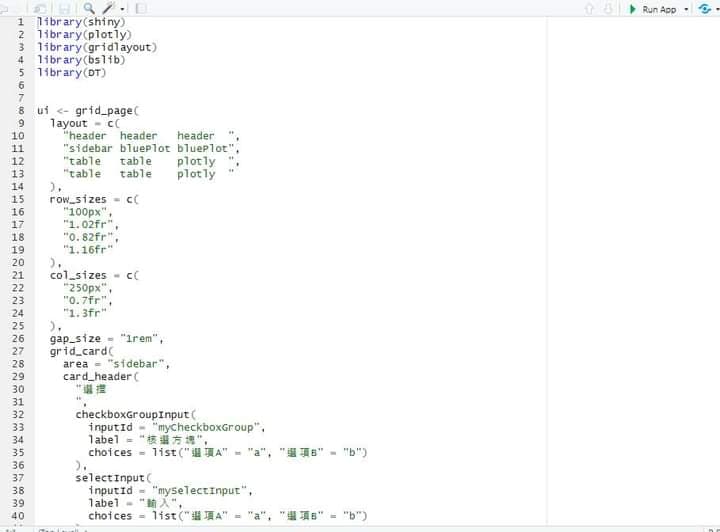Click line number 21 beside col_sizes

pyautogui.click(x=18, y=275)
